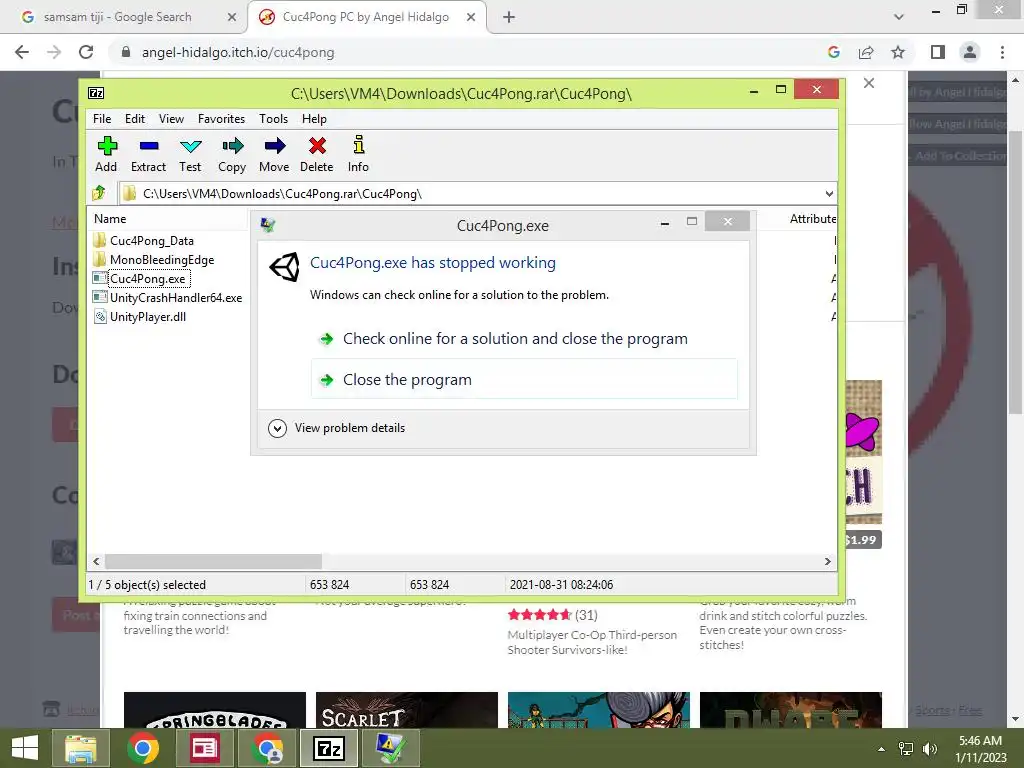Viewport: 1024px width, 768px height.
Task: Open a new Chrome tab
Action: coord(509,17)
